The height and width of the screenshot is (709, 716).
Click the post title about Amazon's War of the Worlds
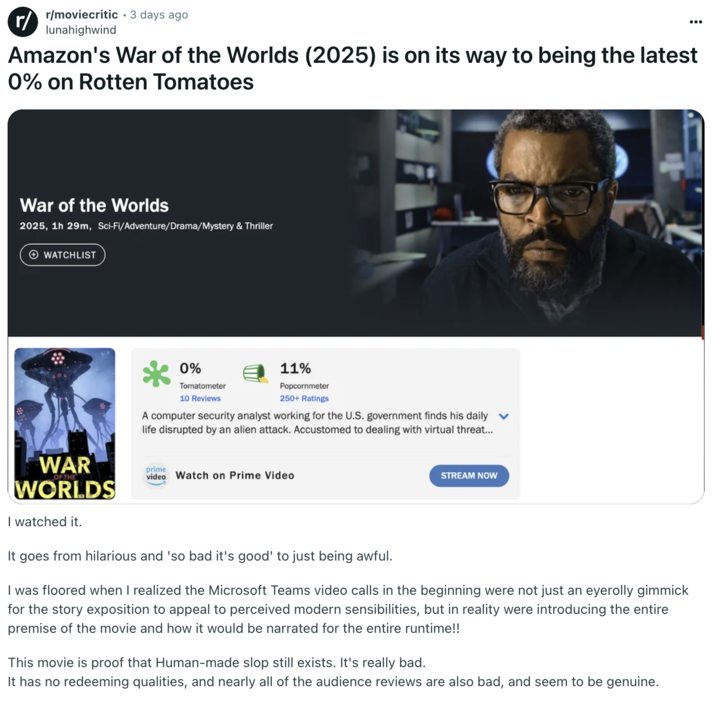(x=353, y=68)
